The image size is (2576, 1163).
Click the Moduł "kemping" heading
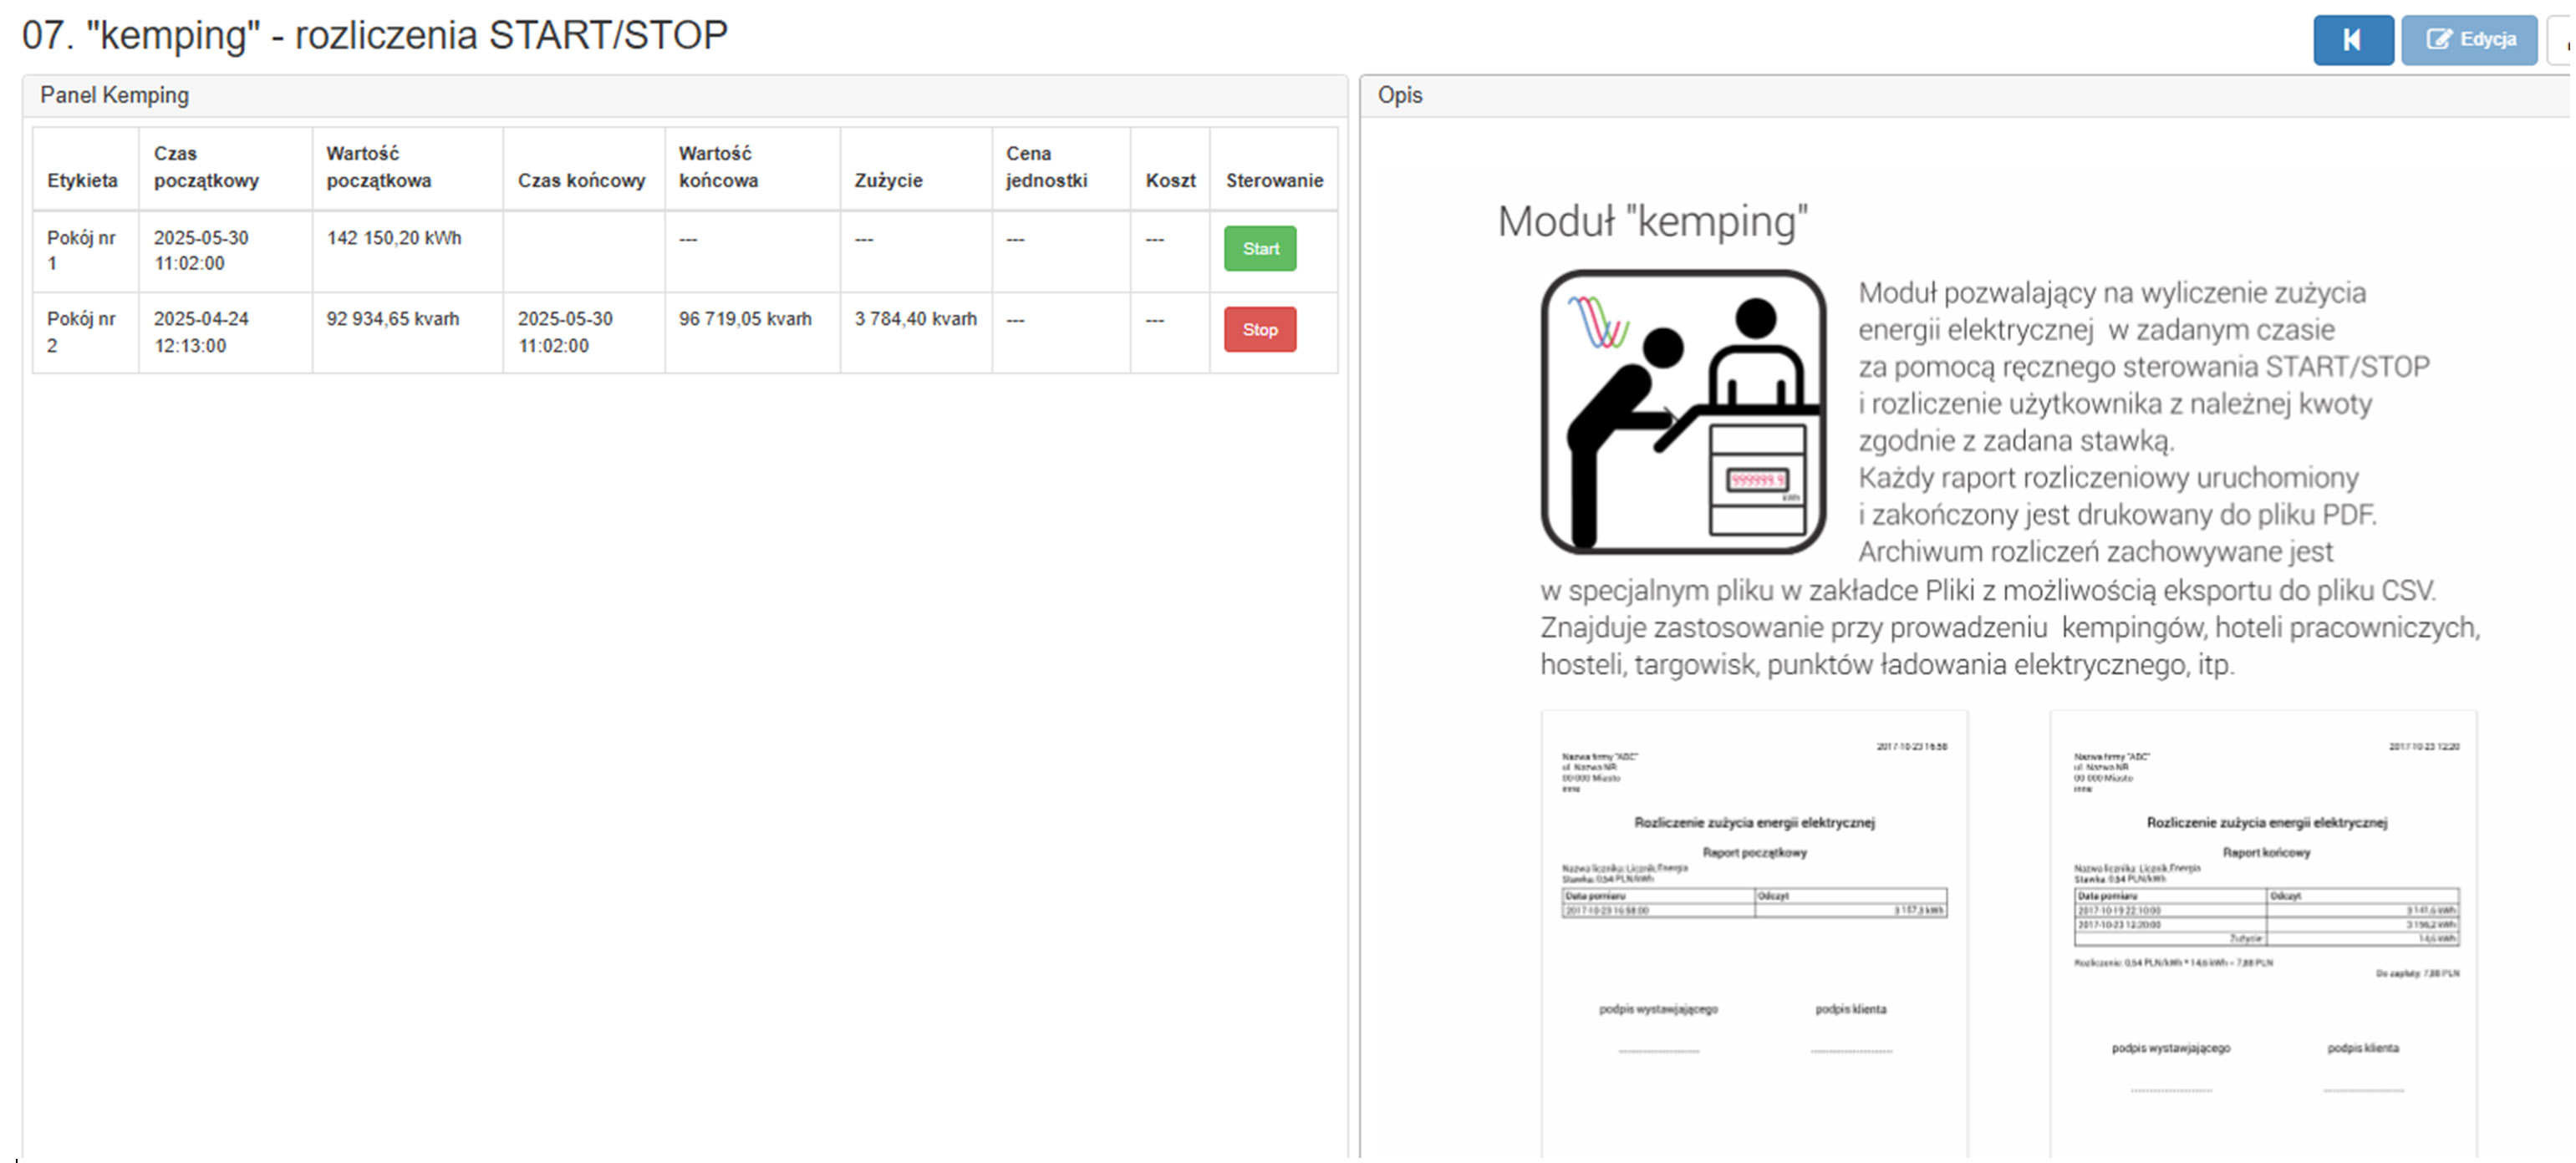click(x=1652, y=221)
